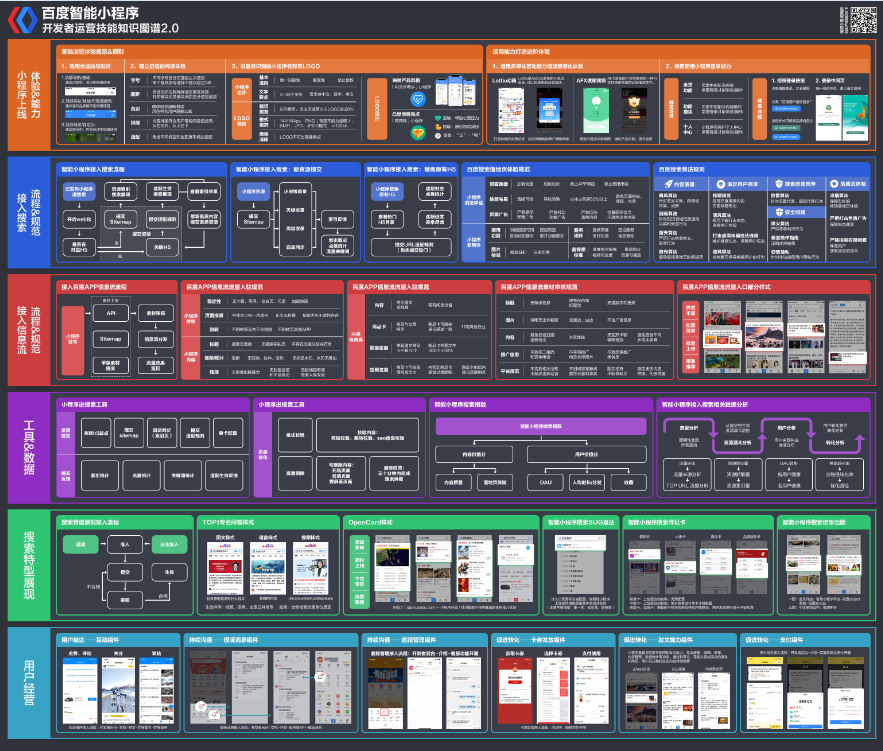883x751 pixels.
Task: Open the OpenCard样式 panel heading
Action: pyautogui.click(x=371, y=522)
